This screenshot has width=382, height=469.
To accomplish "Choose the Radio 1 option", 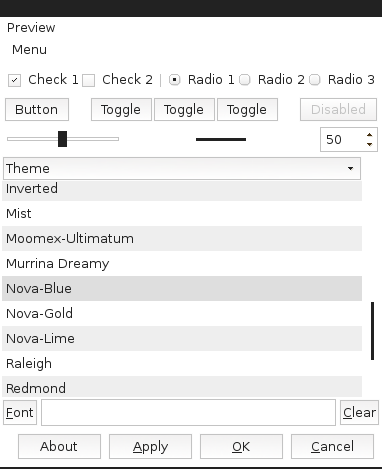I will click(x=174, y=80).
